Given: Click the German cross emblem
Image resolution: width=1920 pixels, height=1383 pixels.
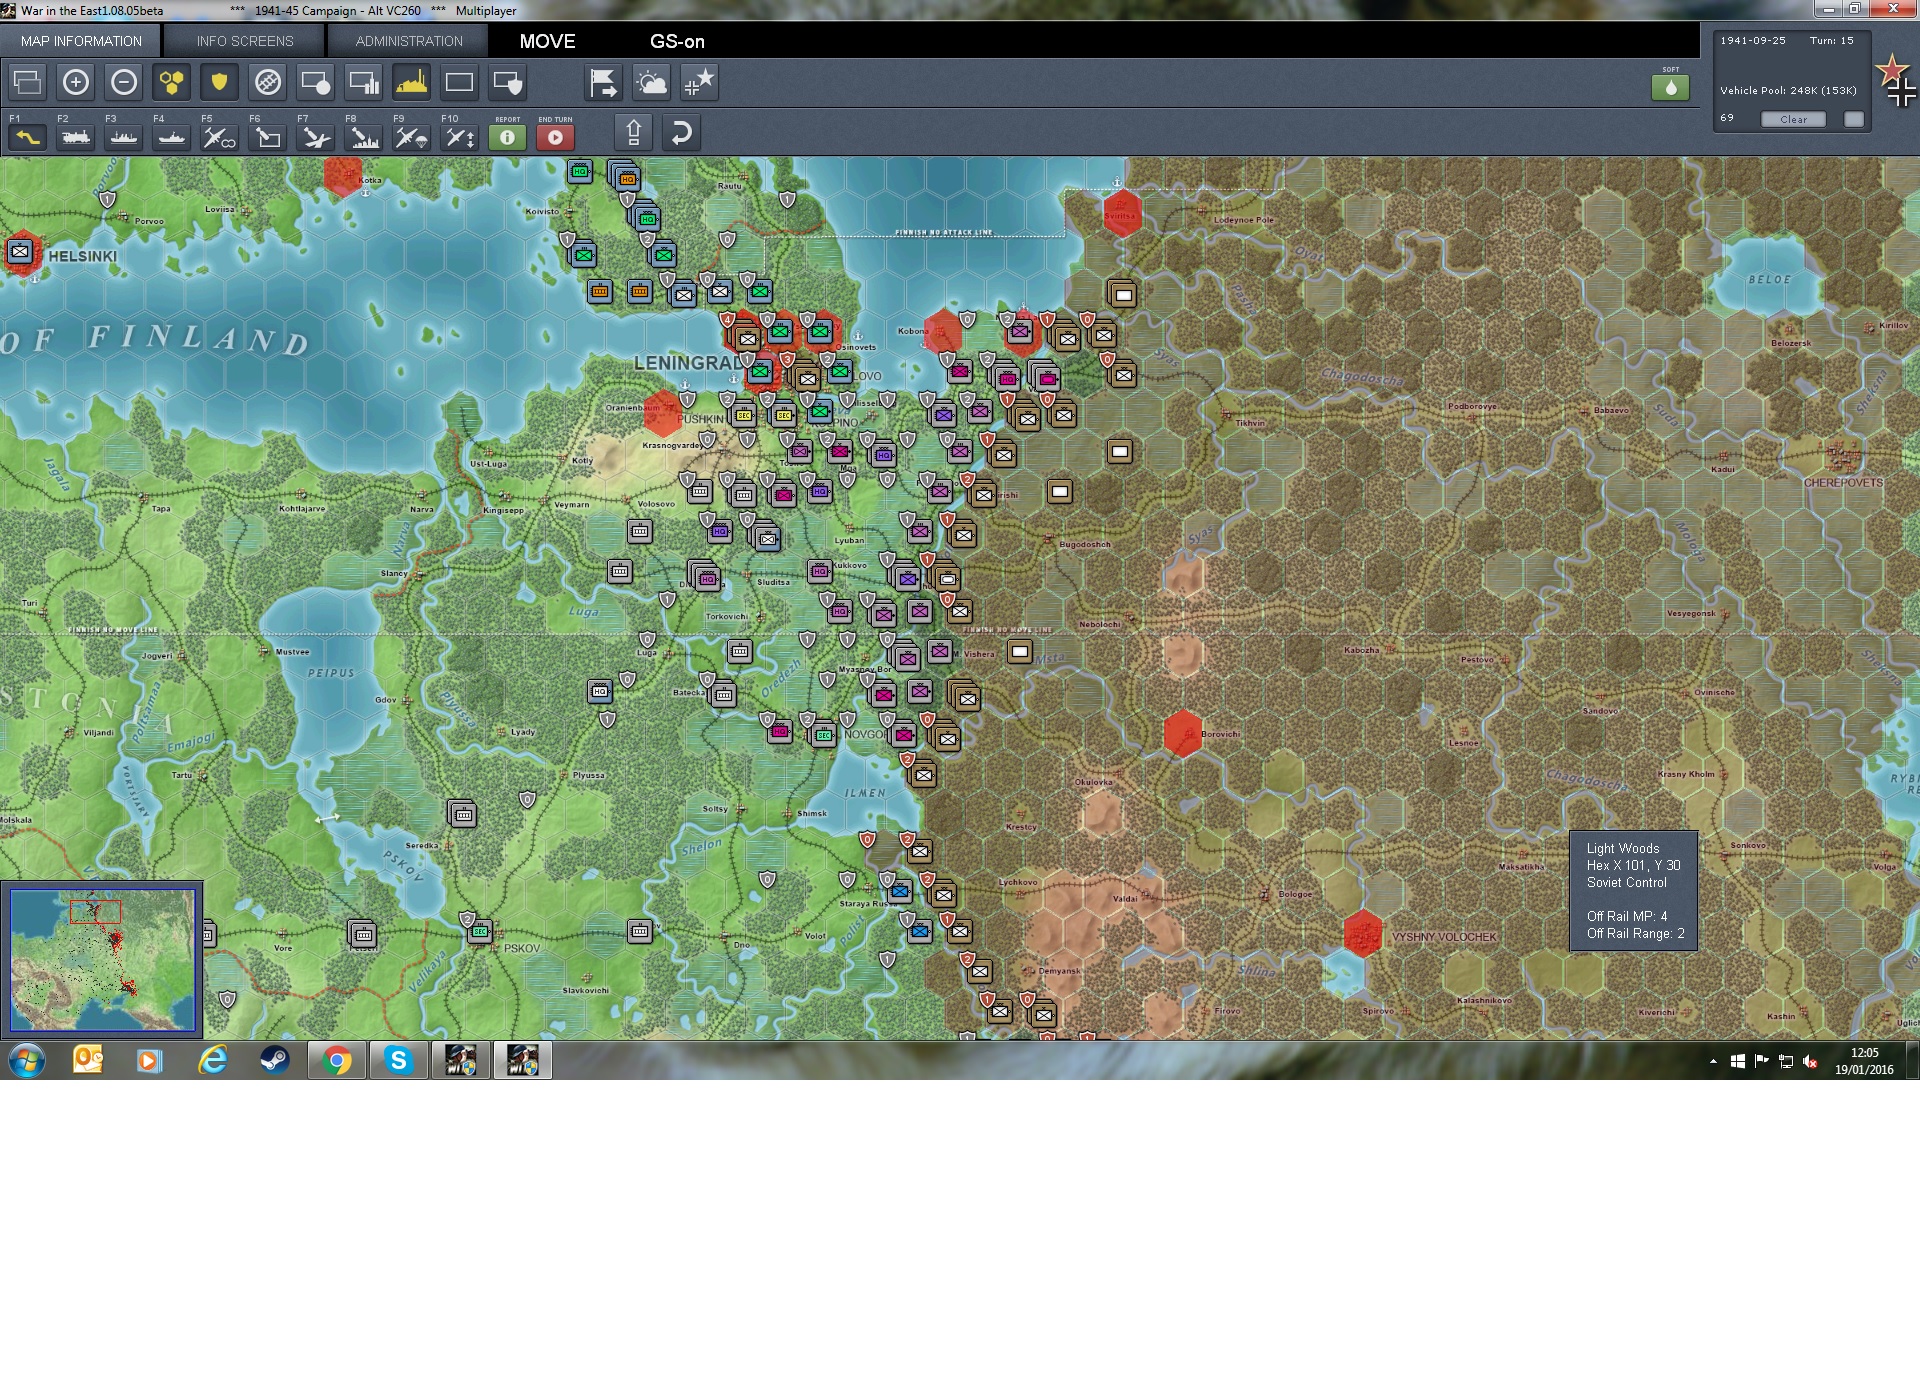Looking at the screenshot, I should 1902,92.
